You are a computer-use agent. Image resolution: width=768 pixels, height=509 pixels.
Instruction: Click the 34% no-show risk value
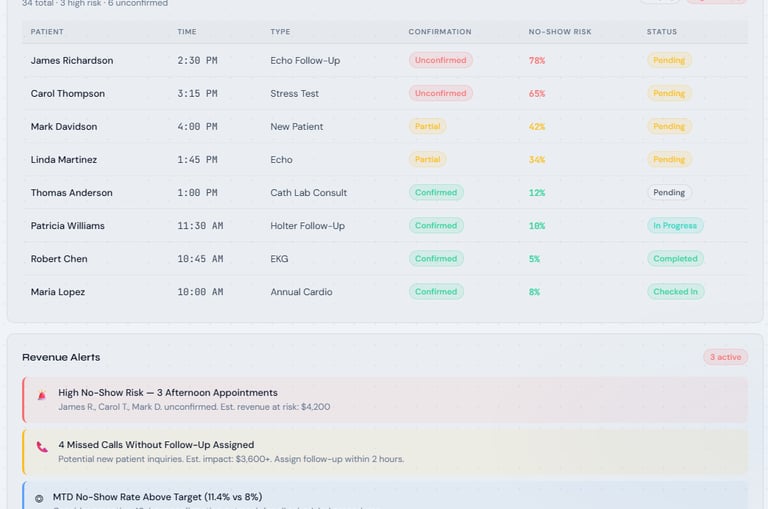537,160
